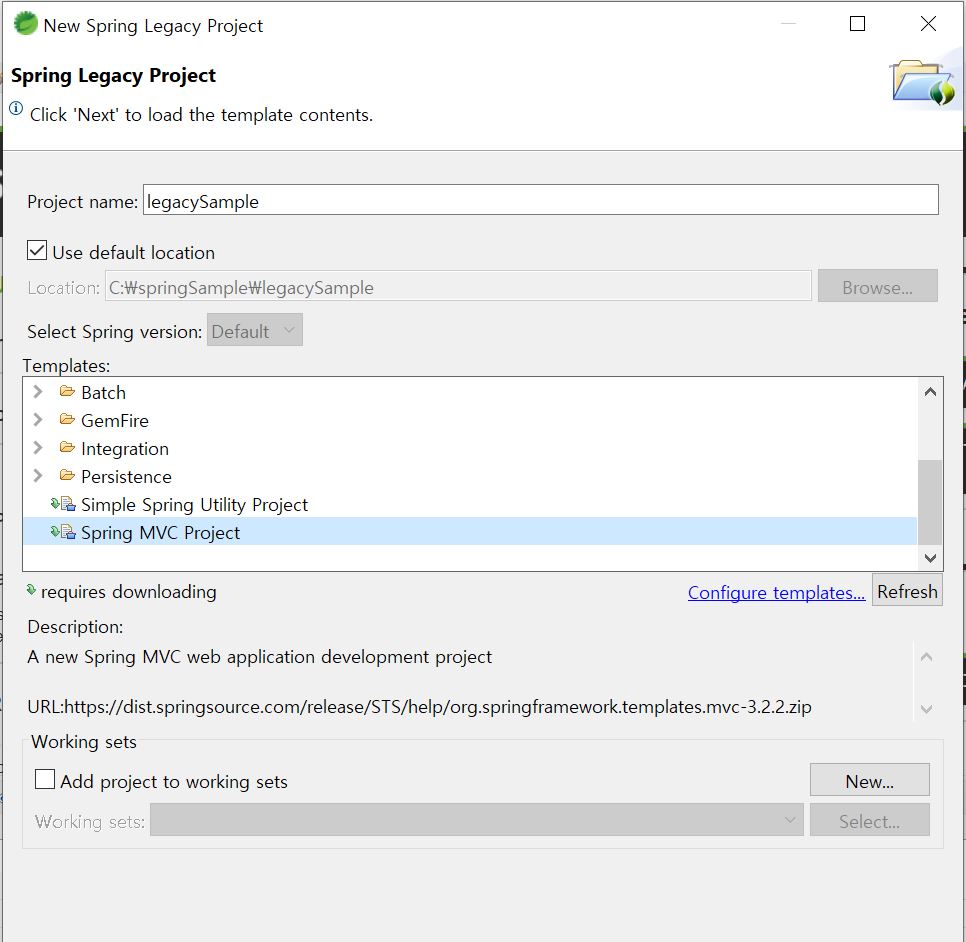Click the Batch folder icon
Image resolution: width=966 pixels, height=942 pixels.
67,391
